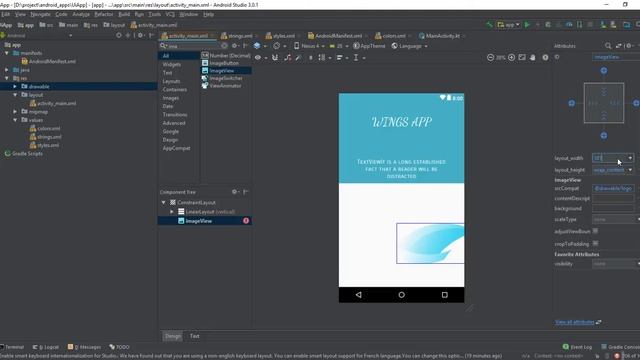Click the green Run app play button
This screenshot has width=640, height=360.
tap(527, 25)
